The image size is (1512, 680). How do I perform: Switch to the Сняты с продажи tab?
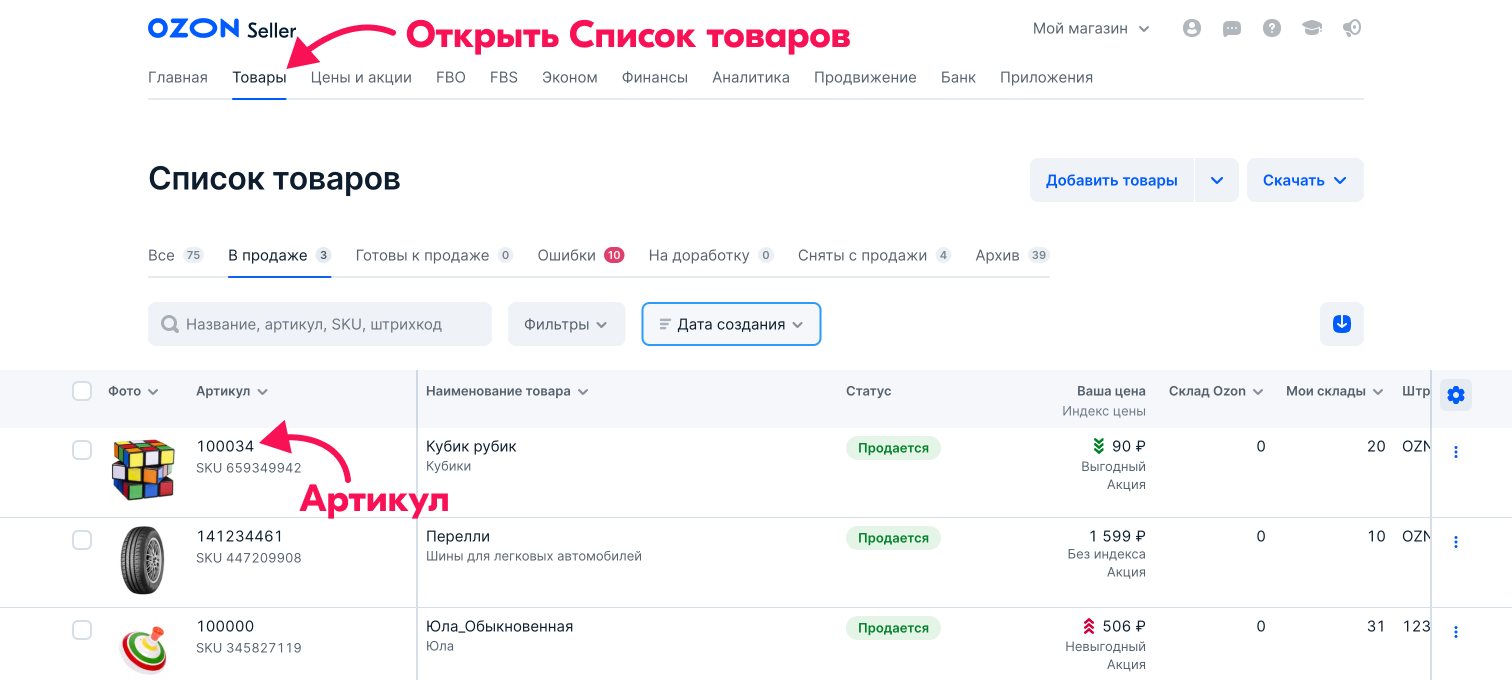[x=875, y=255]
